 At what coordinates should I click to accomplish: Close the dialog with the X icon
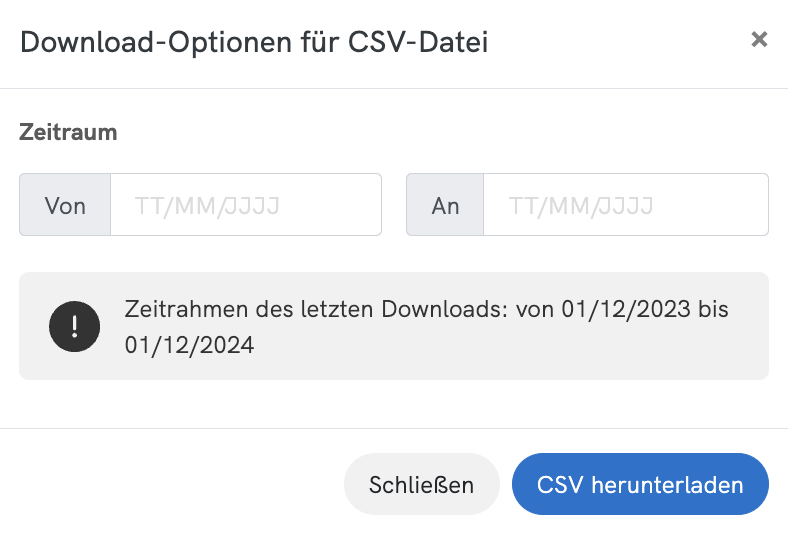(x=759, y=40)
